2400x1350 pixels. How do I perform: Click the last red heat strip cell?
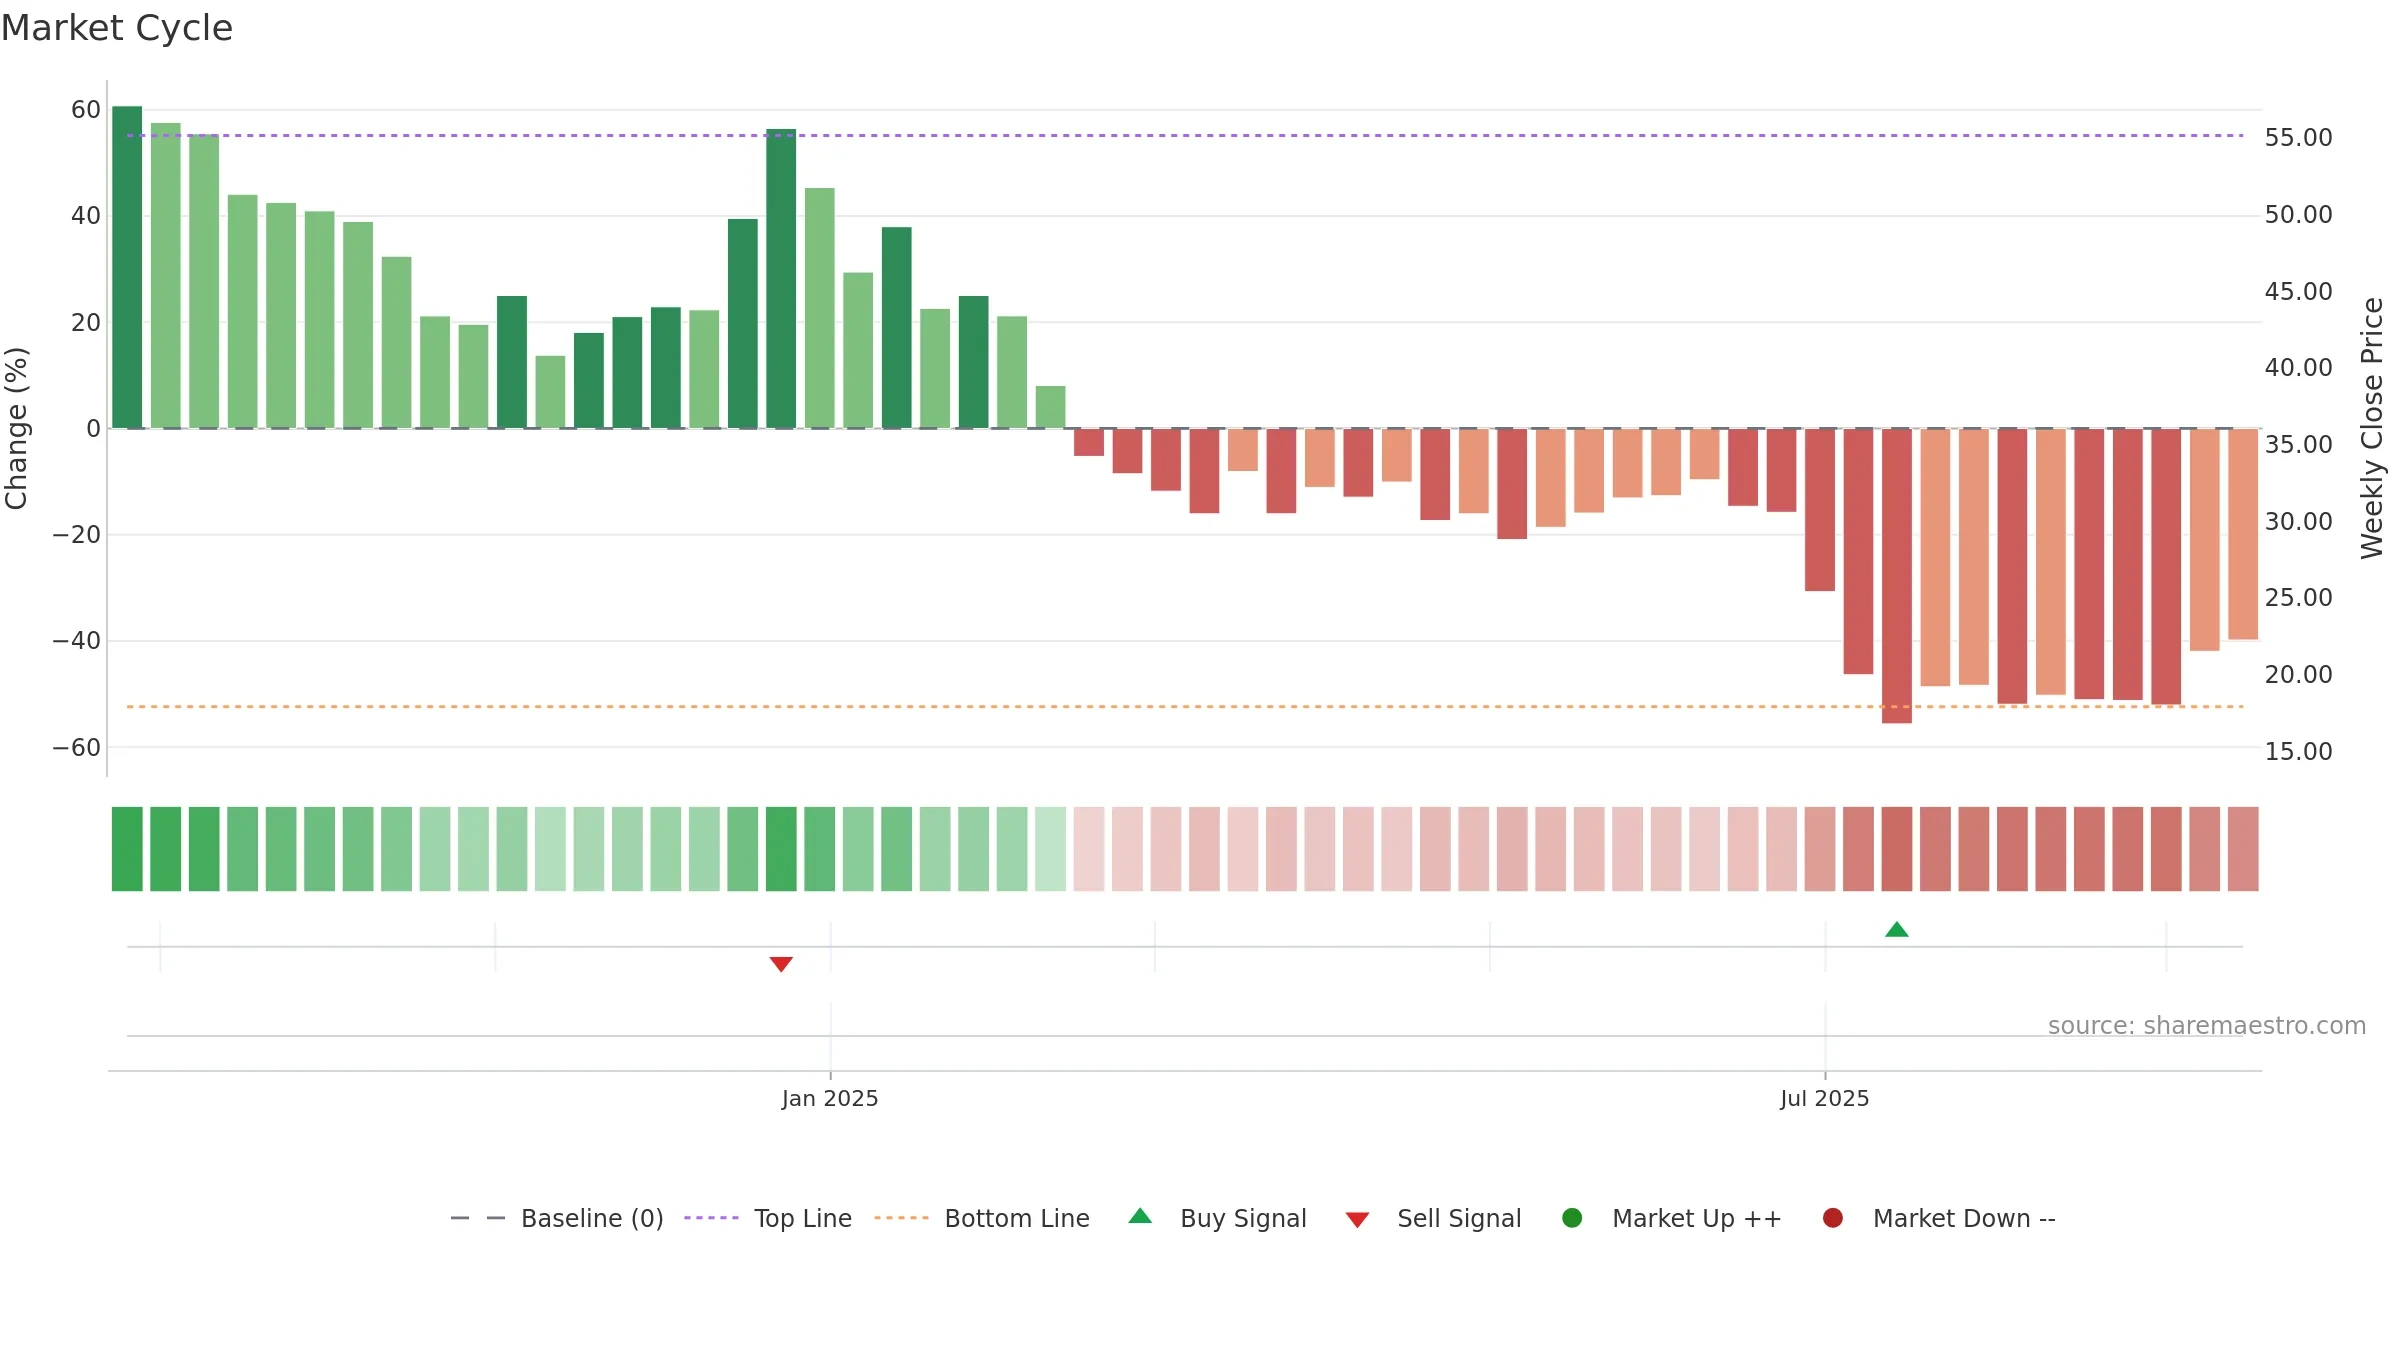[x=2243, y=849]
